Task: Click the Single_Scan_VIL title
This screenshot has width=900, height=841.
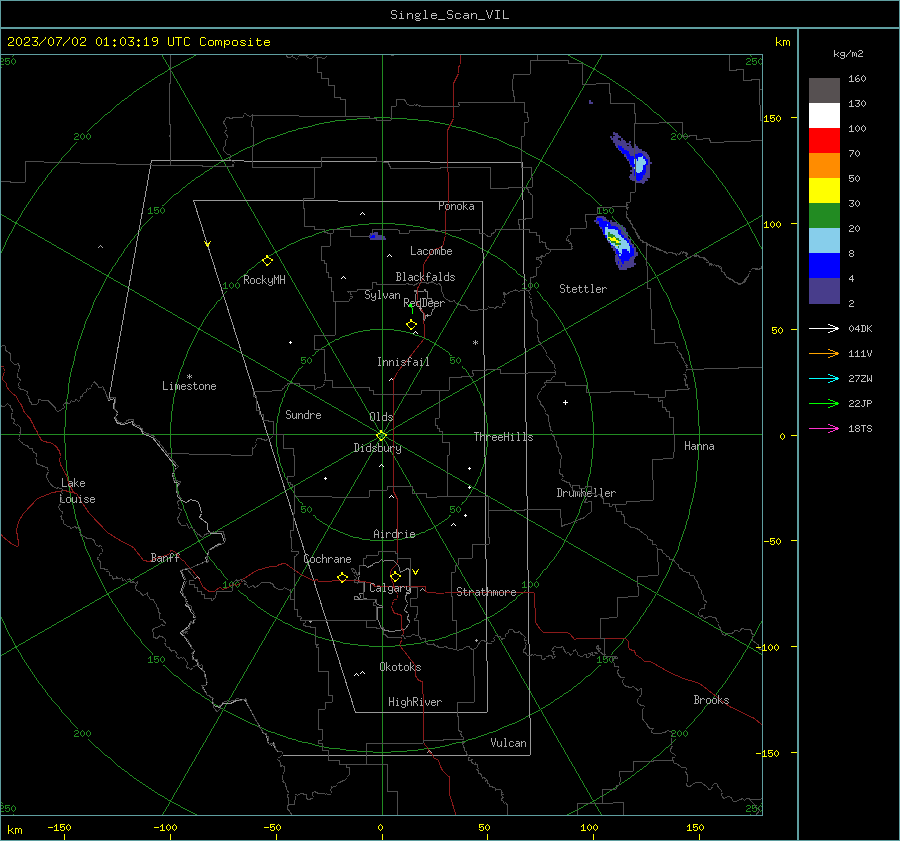Action: (449, 15)
